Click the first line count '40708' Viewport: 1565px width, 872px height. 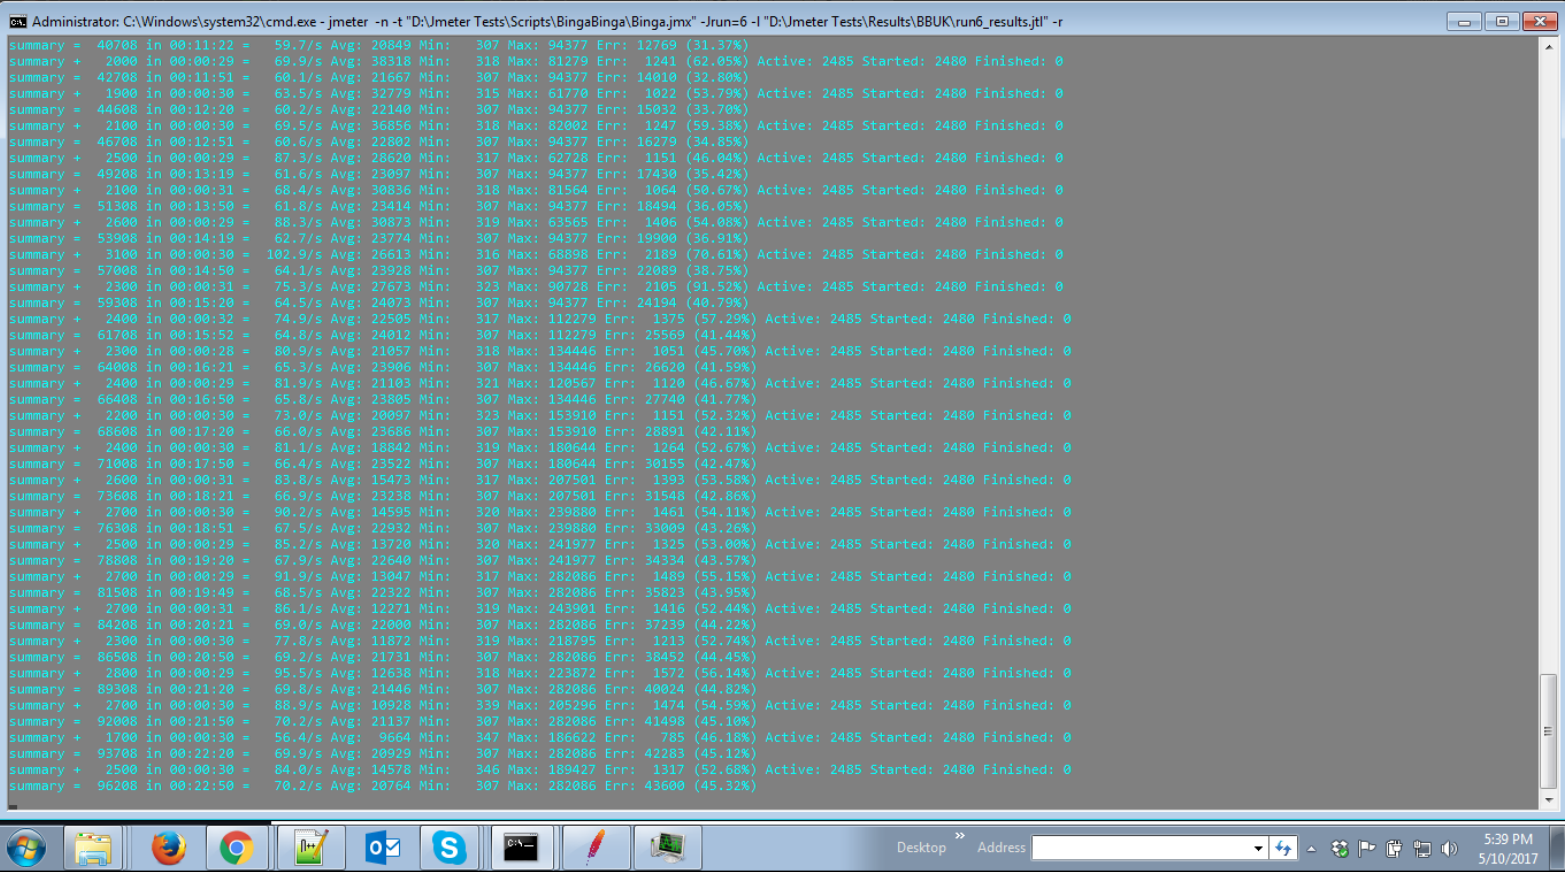(117, 45)
